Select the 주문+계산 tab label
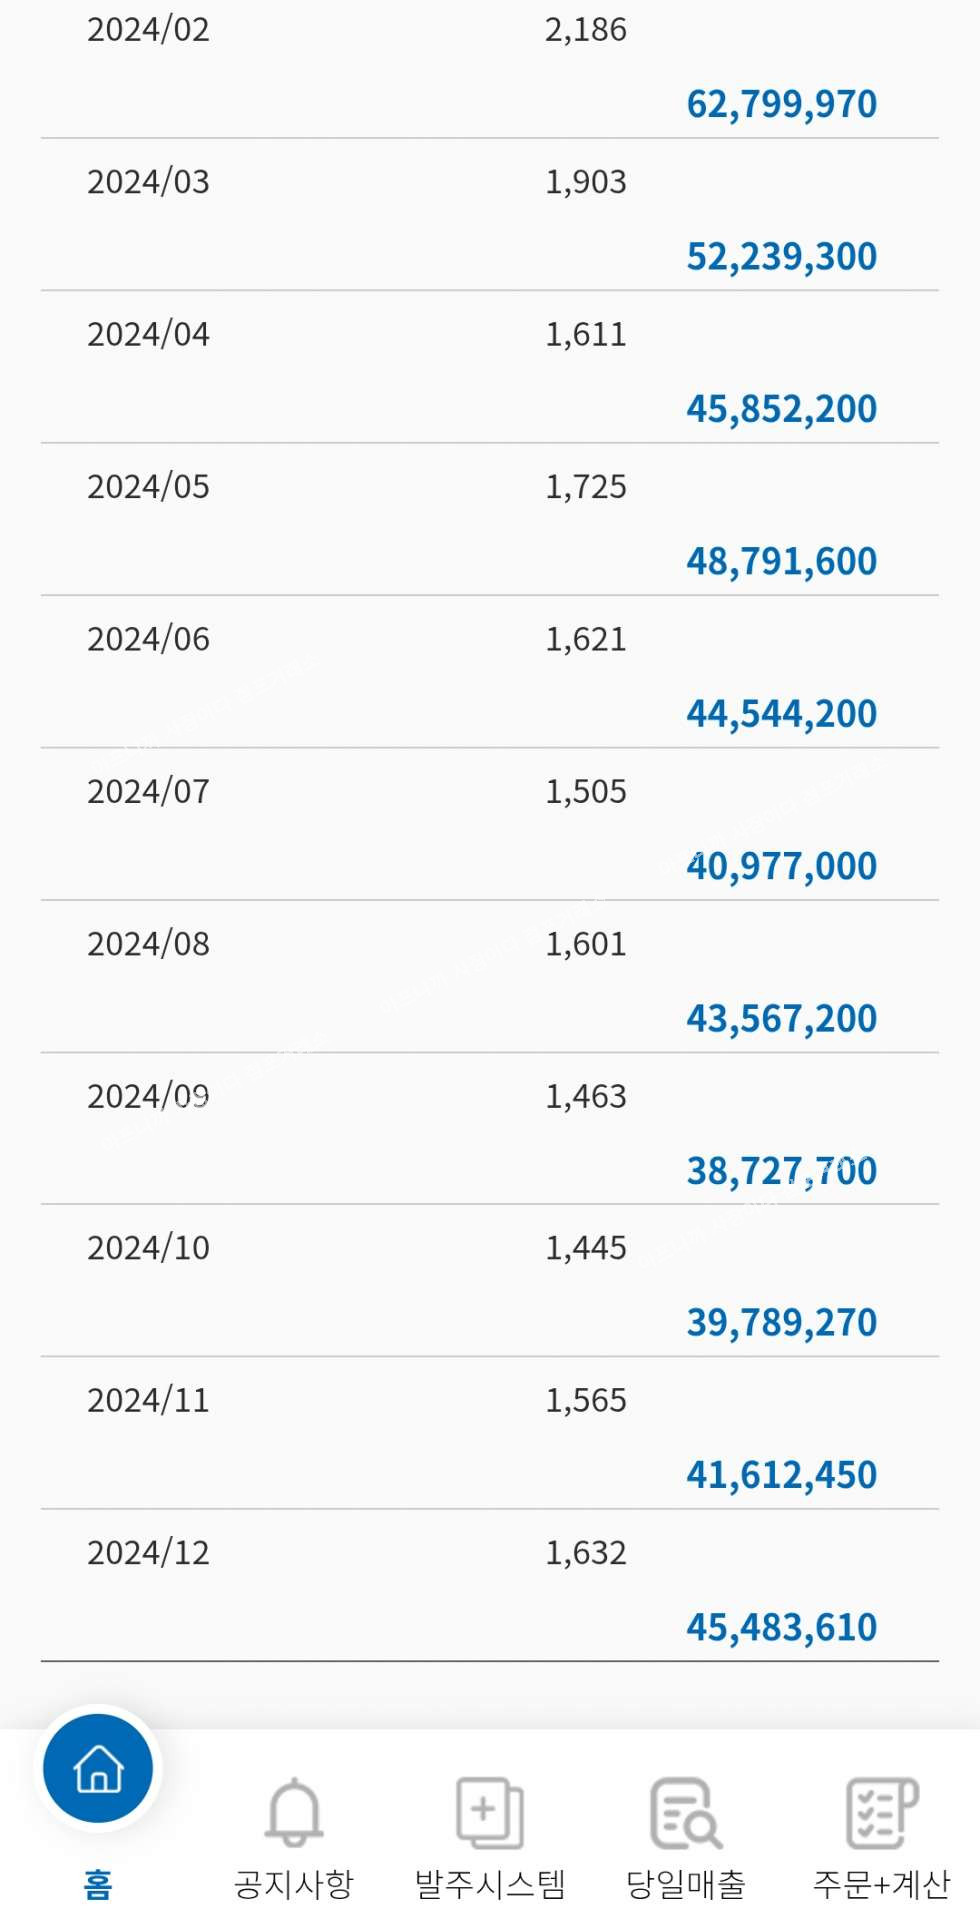The image size is (980, 1928). coord(881,1884)
